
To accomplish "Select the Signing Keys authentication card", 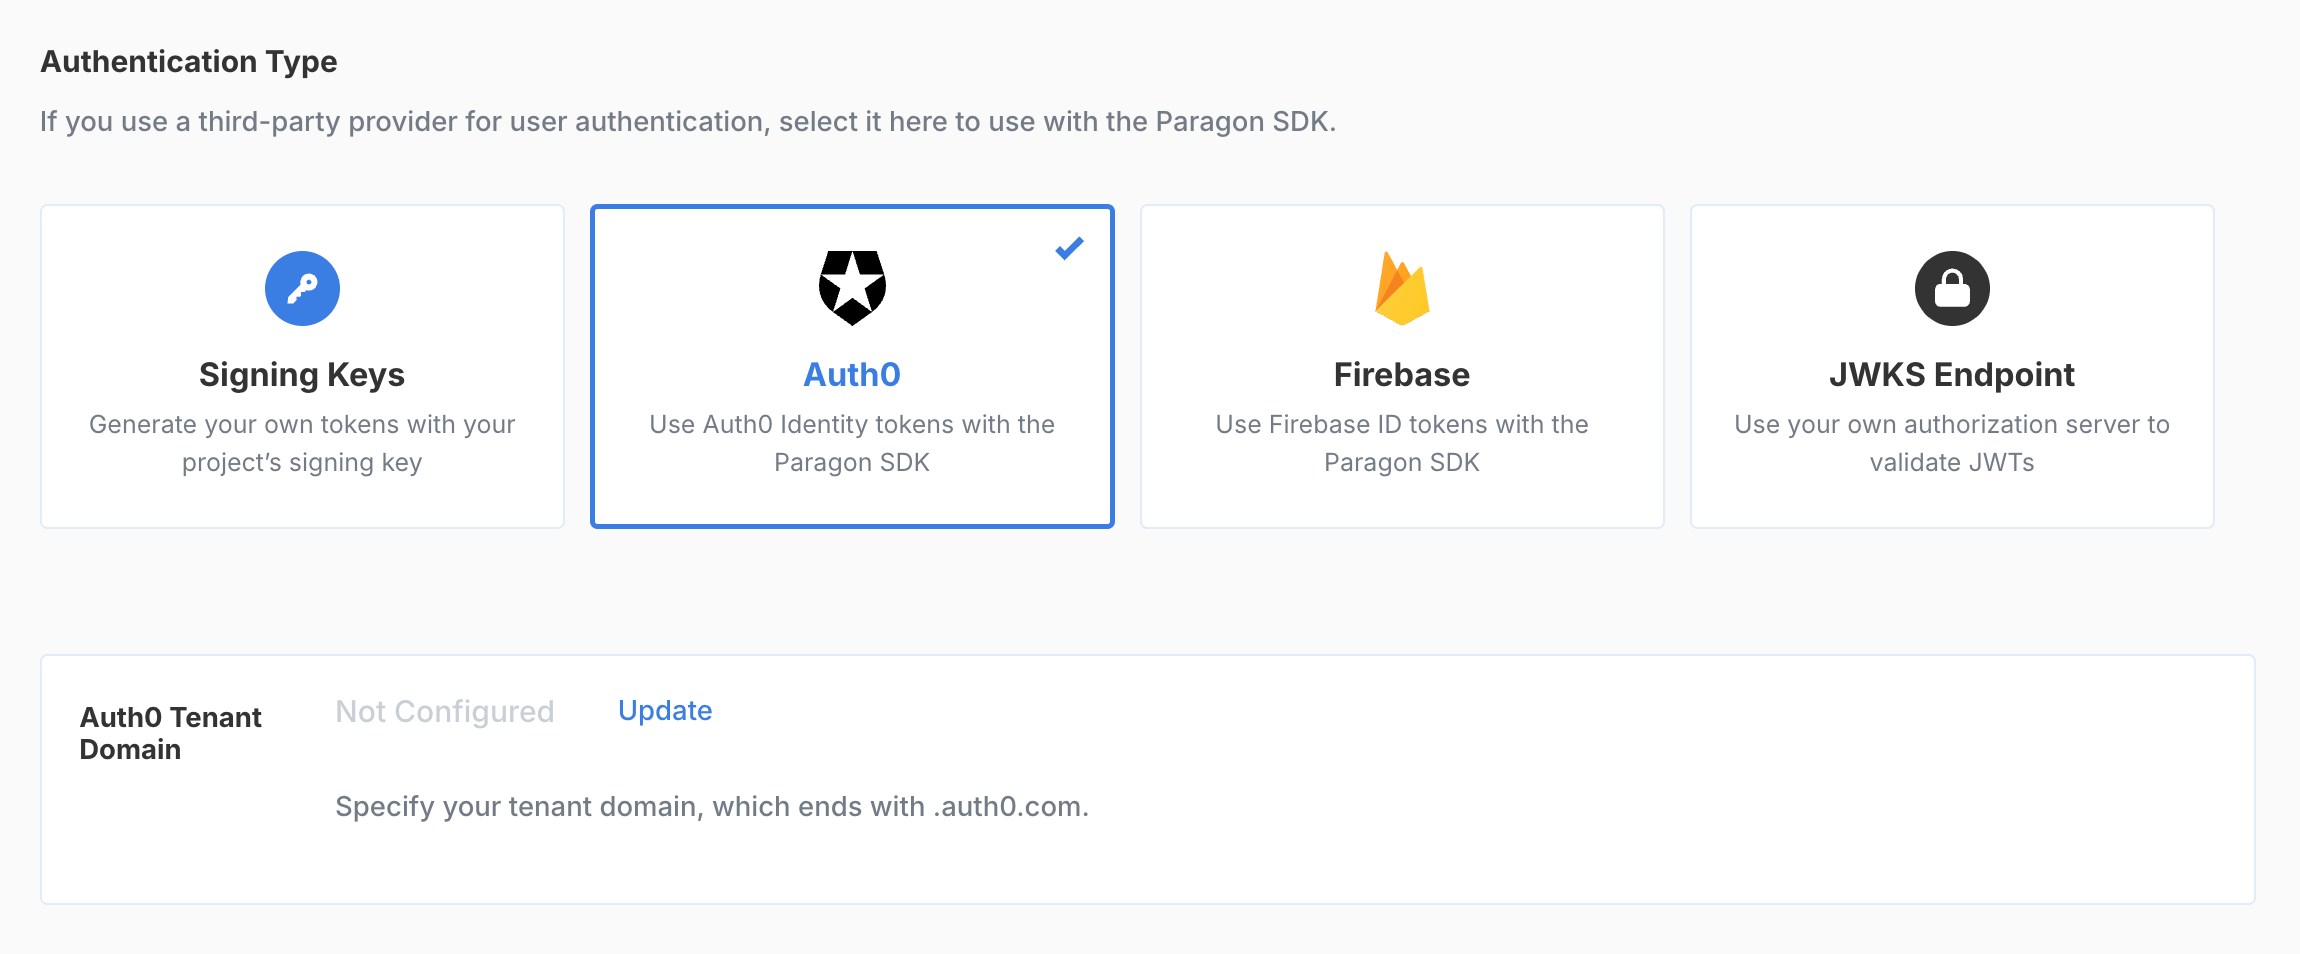I will coord(302,366).
